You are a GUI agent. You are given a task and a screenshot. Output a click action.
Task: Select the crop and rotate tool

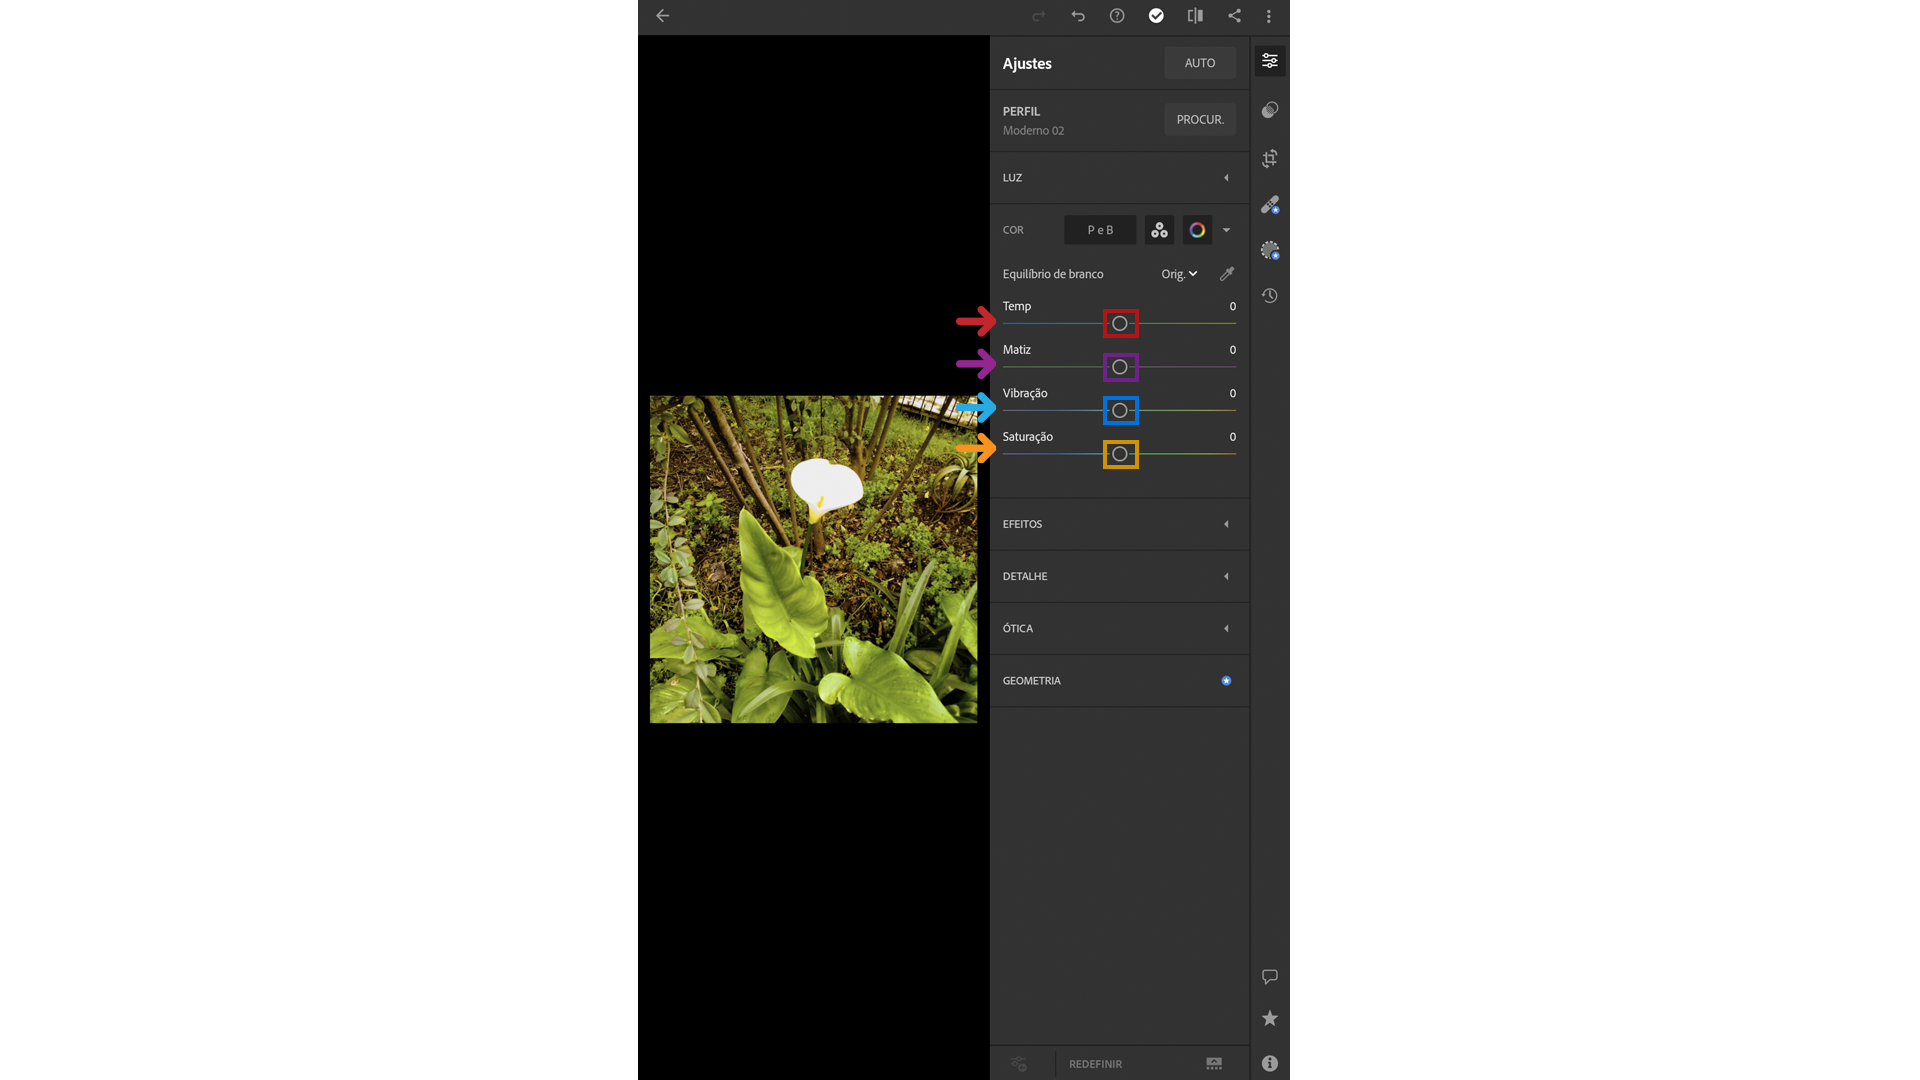(1270, 158)
